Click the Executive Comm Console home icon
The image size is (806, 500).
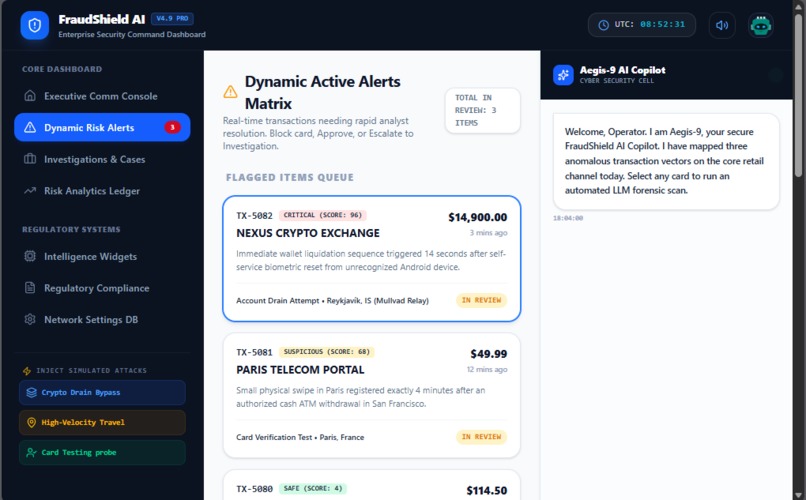pyautogui.click(x=30, y=96)
